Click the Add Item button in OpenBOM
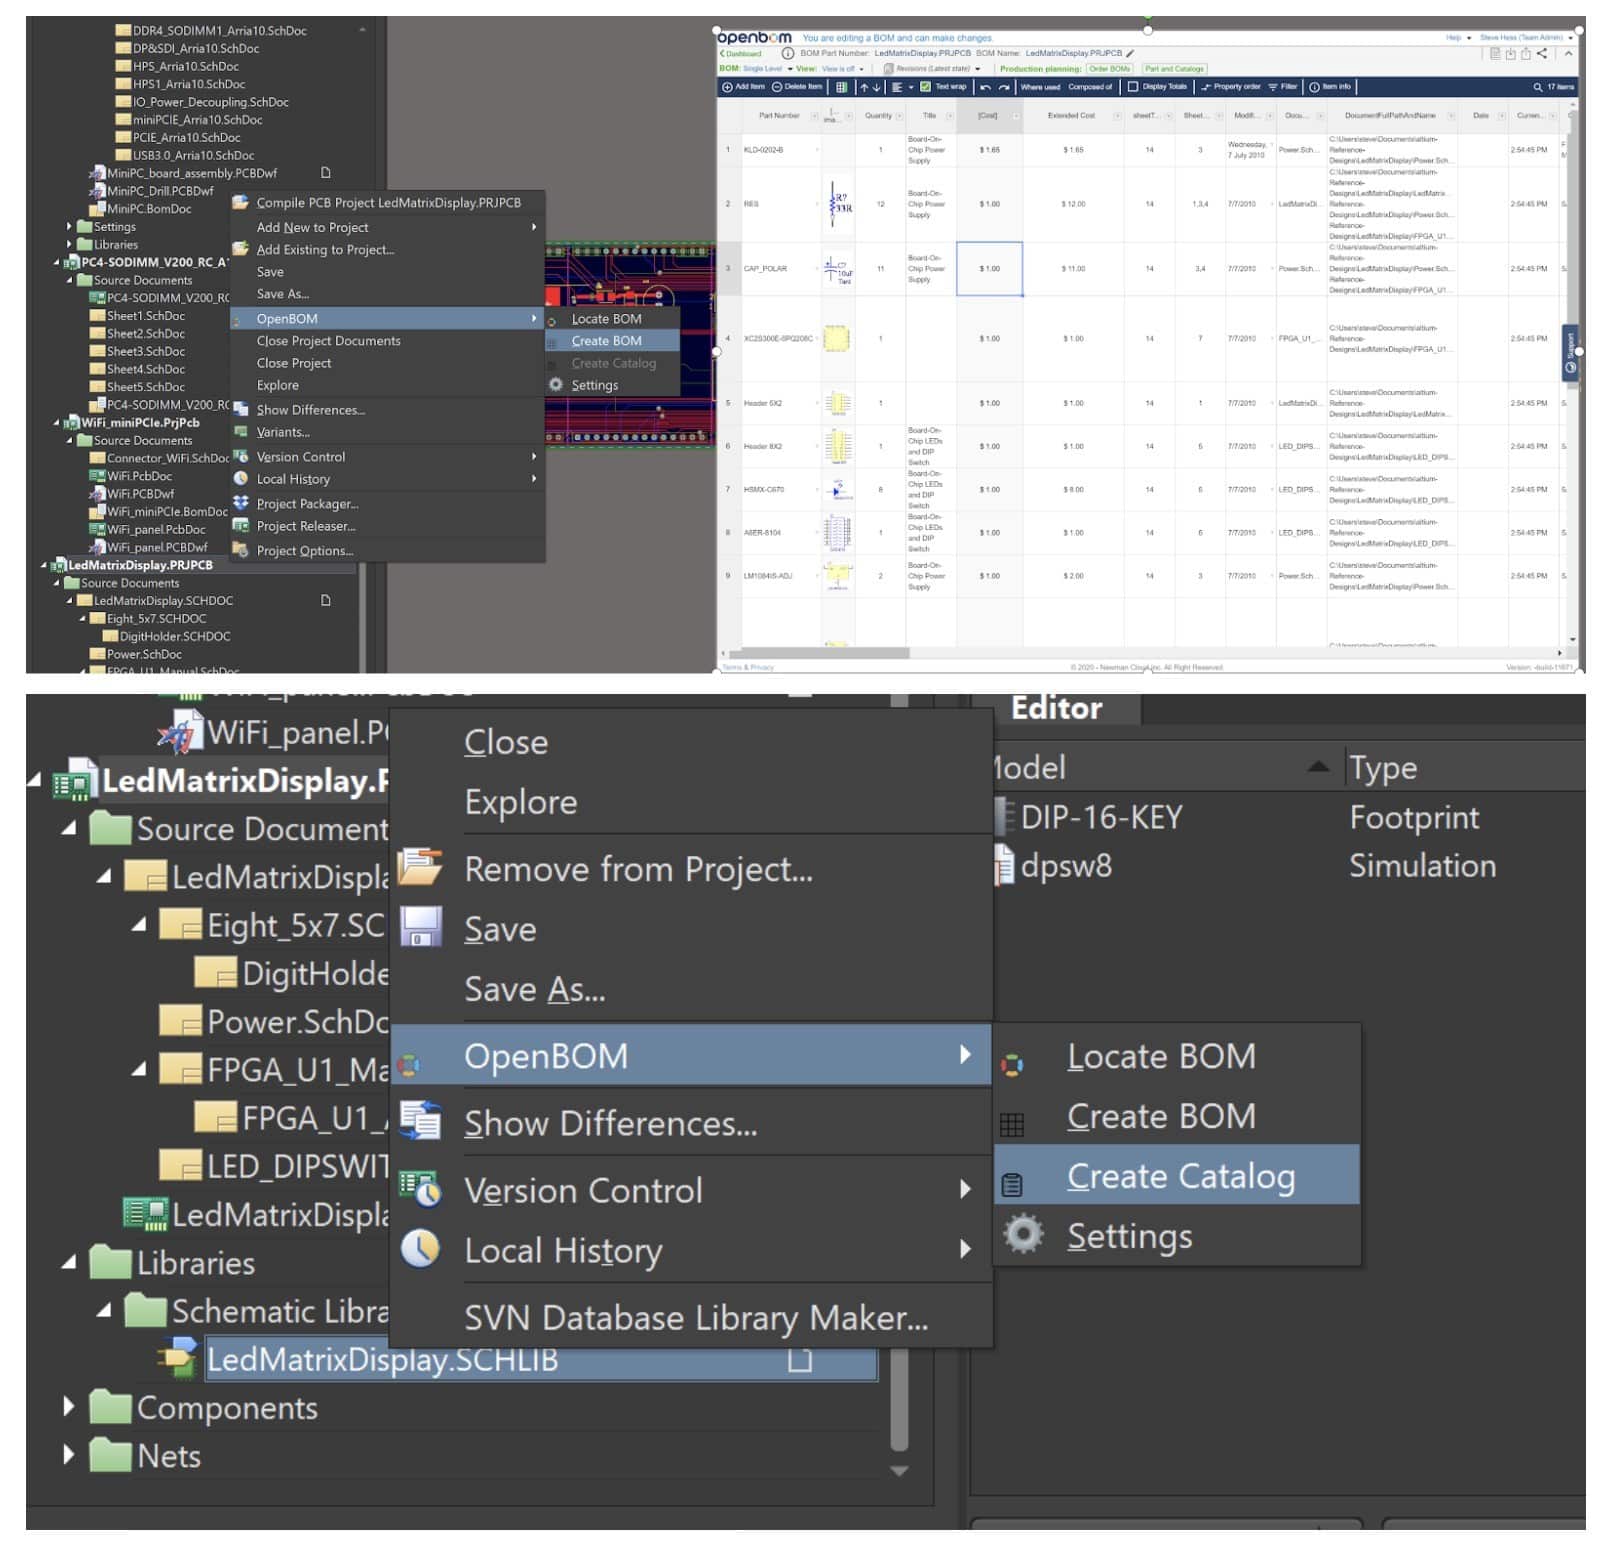The width and height of the screenshot is (1606, 1544). point(744,87)
